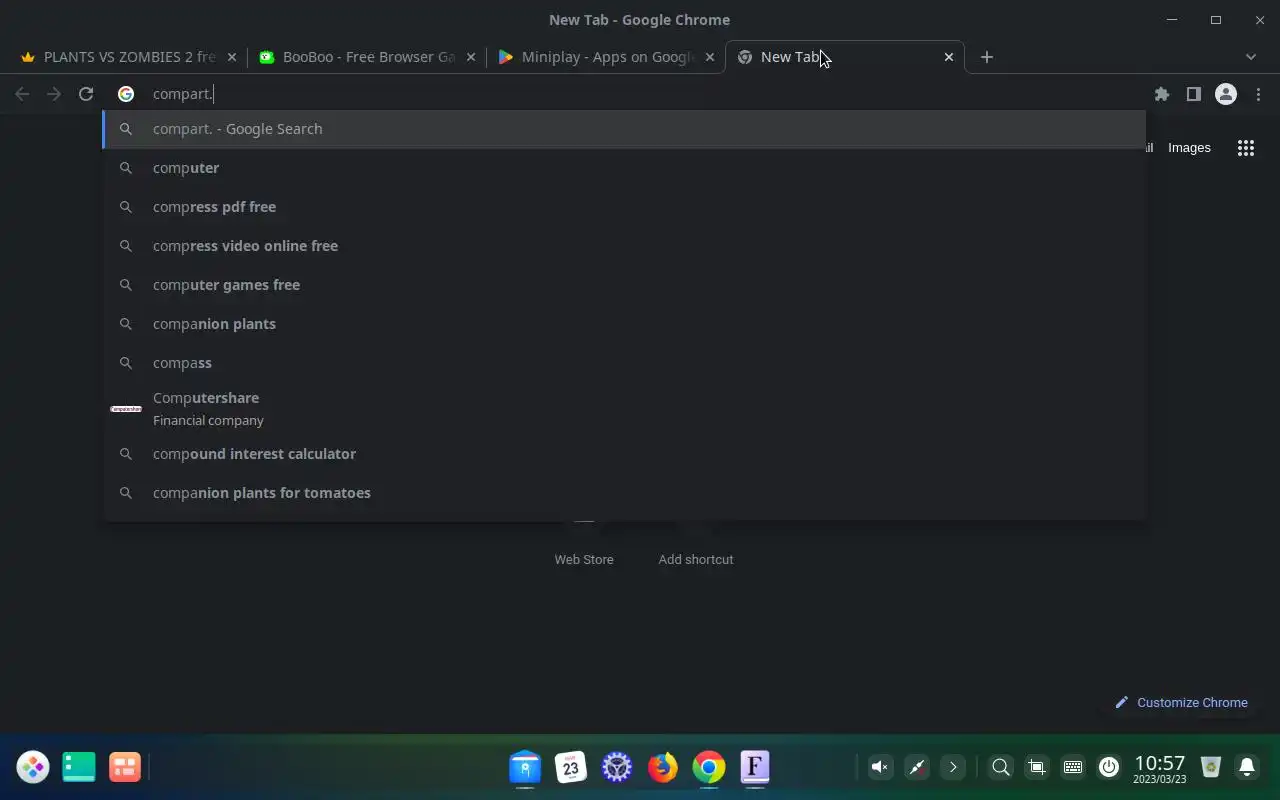Expand the tab search chevron
Viewport: 1280px width, 800px height.
coord(1250,57)
